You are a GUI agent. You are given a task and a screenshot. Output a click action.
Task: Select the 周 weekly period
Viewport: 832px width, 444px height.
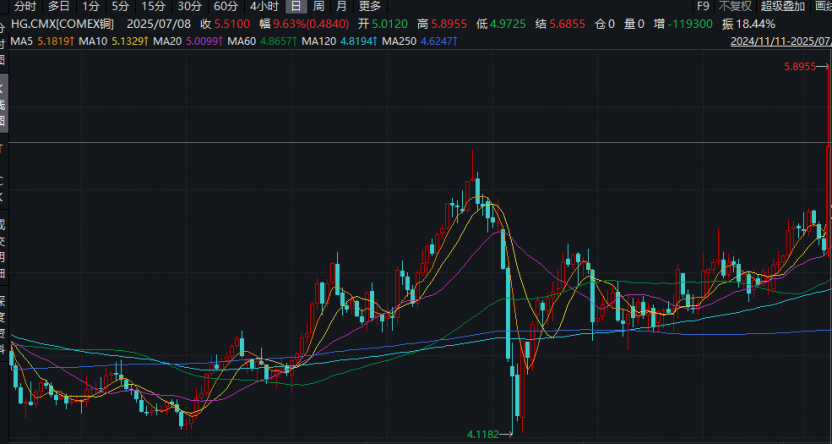click(318, 6)
